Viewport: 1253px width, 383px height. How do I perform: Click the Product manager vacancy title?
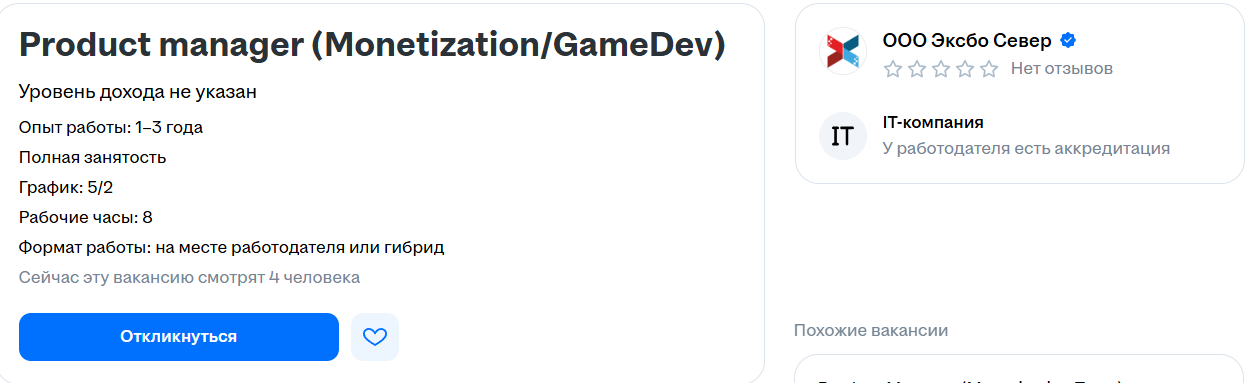tap(372, 45)
